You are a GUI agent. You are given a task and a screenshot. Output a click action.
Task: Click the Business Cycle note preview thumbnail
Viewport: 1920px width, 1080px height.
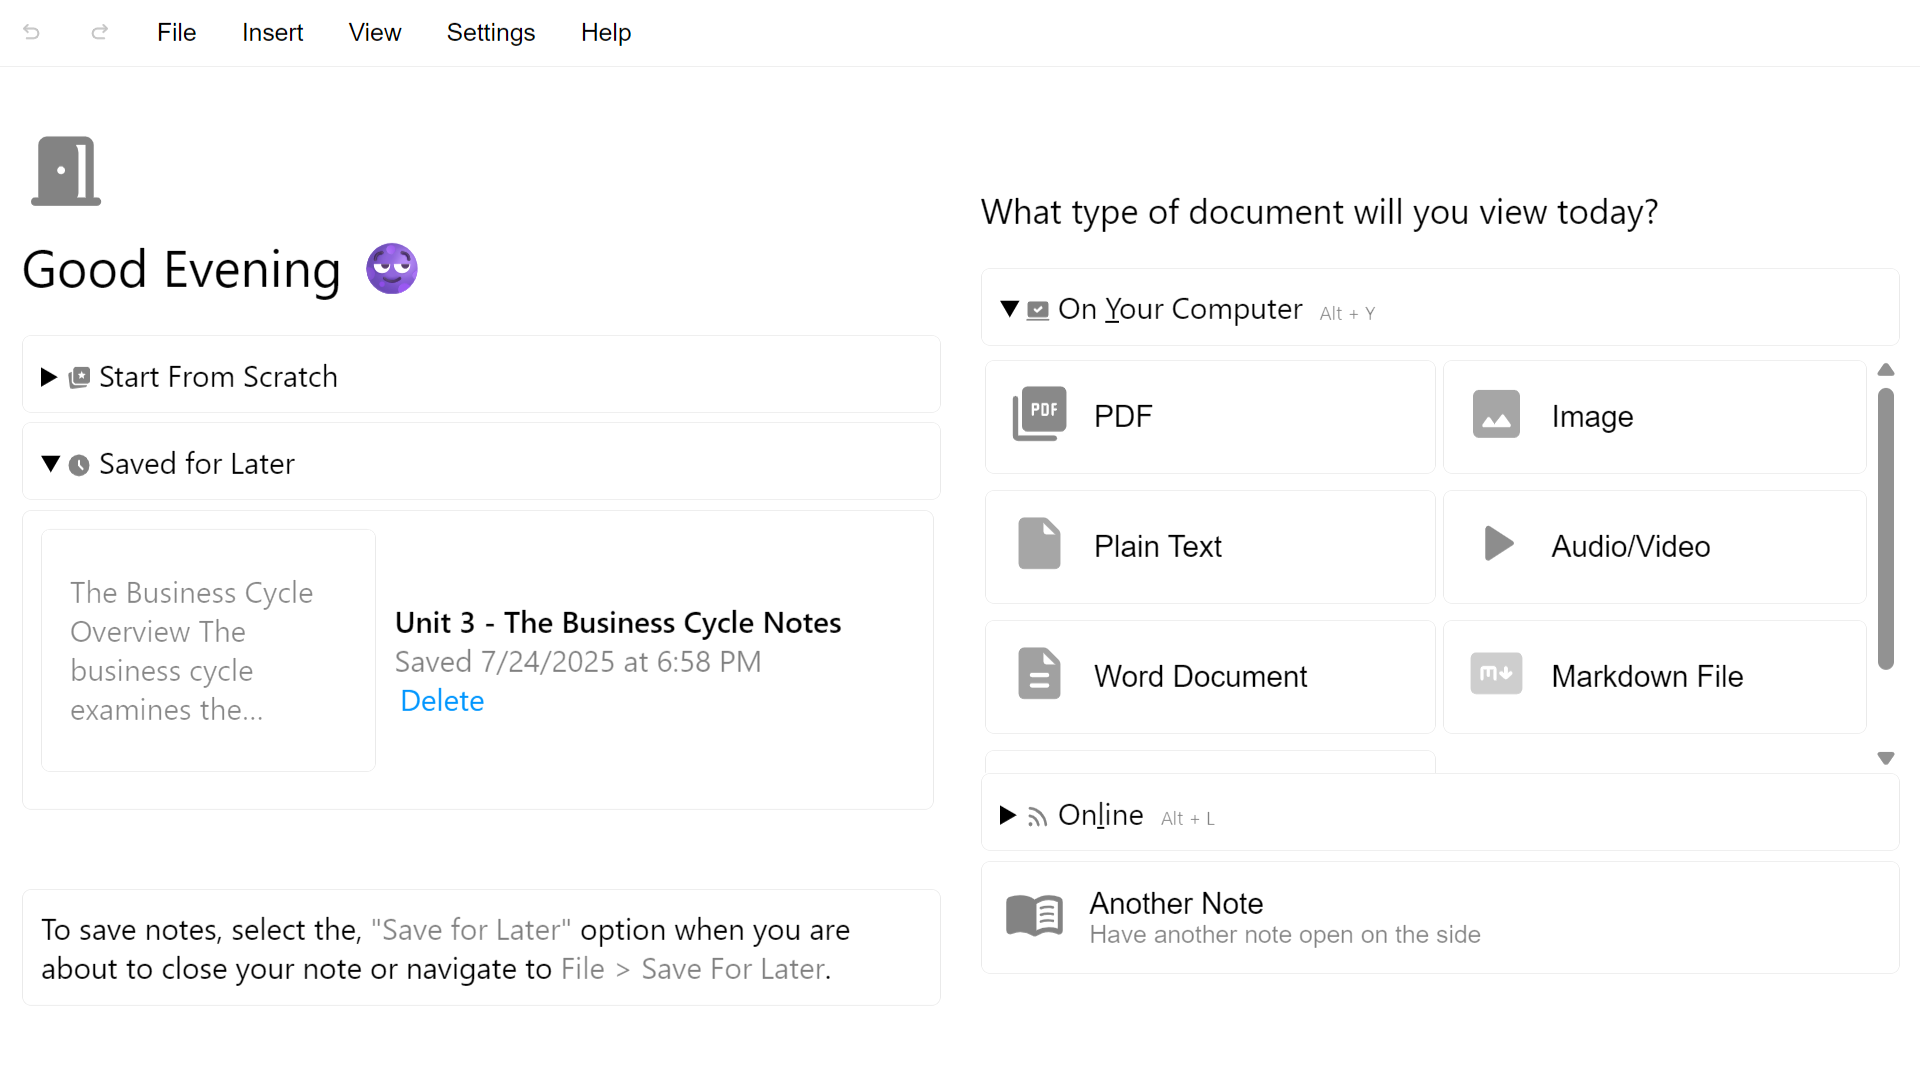tap(208, 650)
